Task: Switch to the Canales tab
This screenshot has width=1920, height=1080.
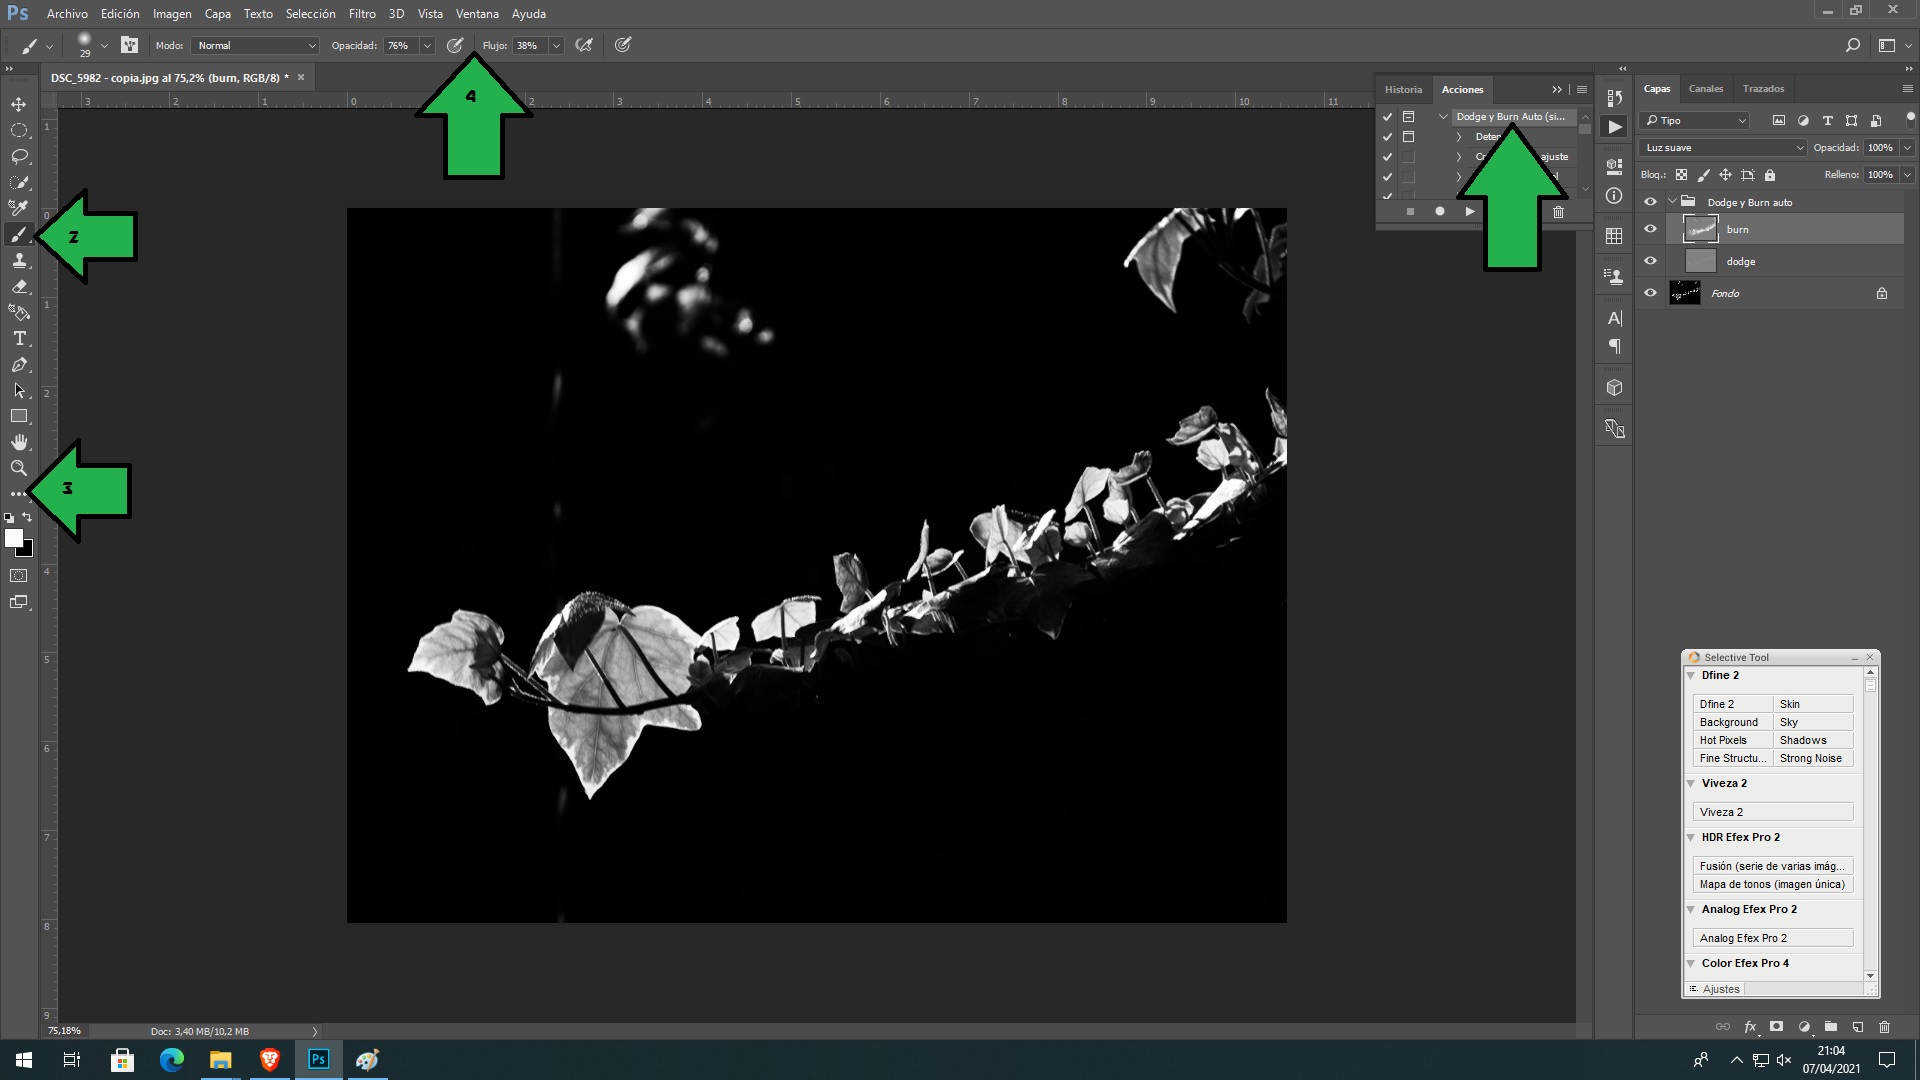Action: [x=1706, y=89]
